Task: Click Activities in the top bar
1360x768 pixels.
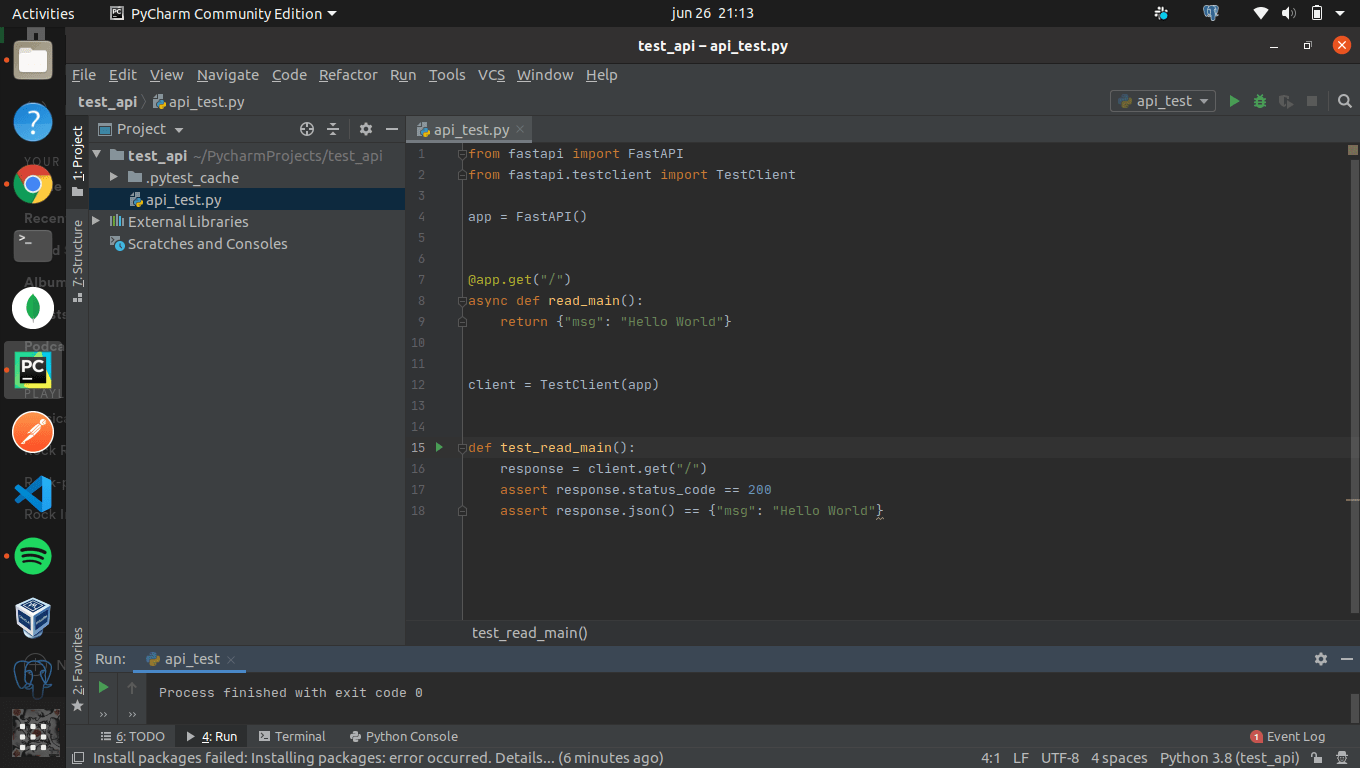Action: pyautogui.click(x=43, y=13)
